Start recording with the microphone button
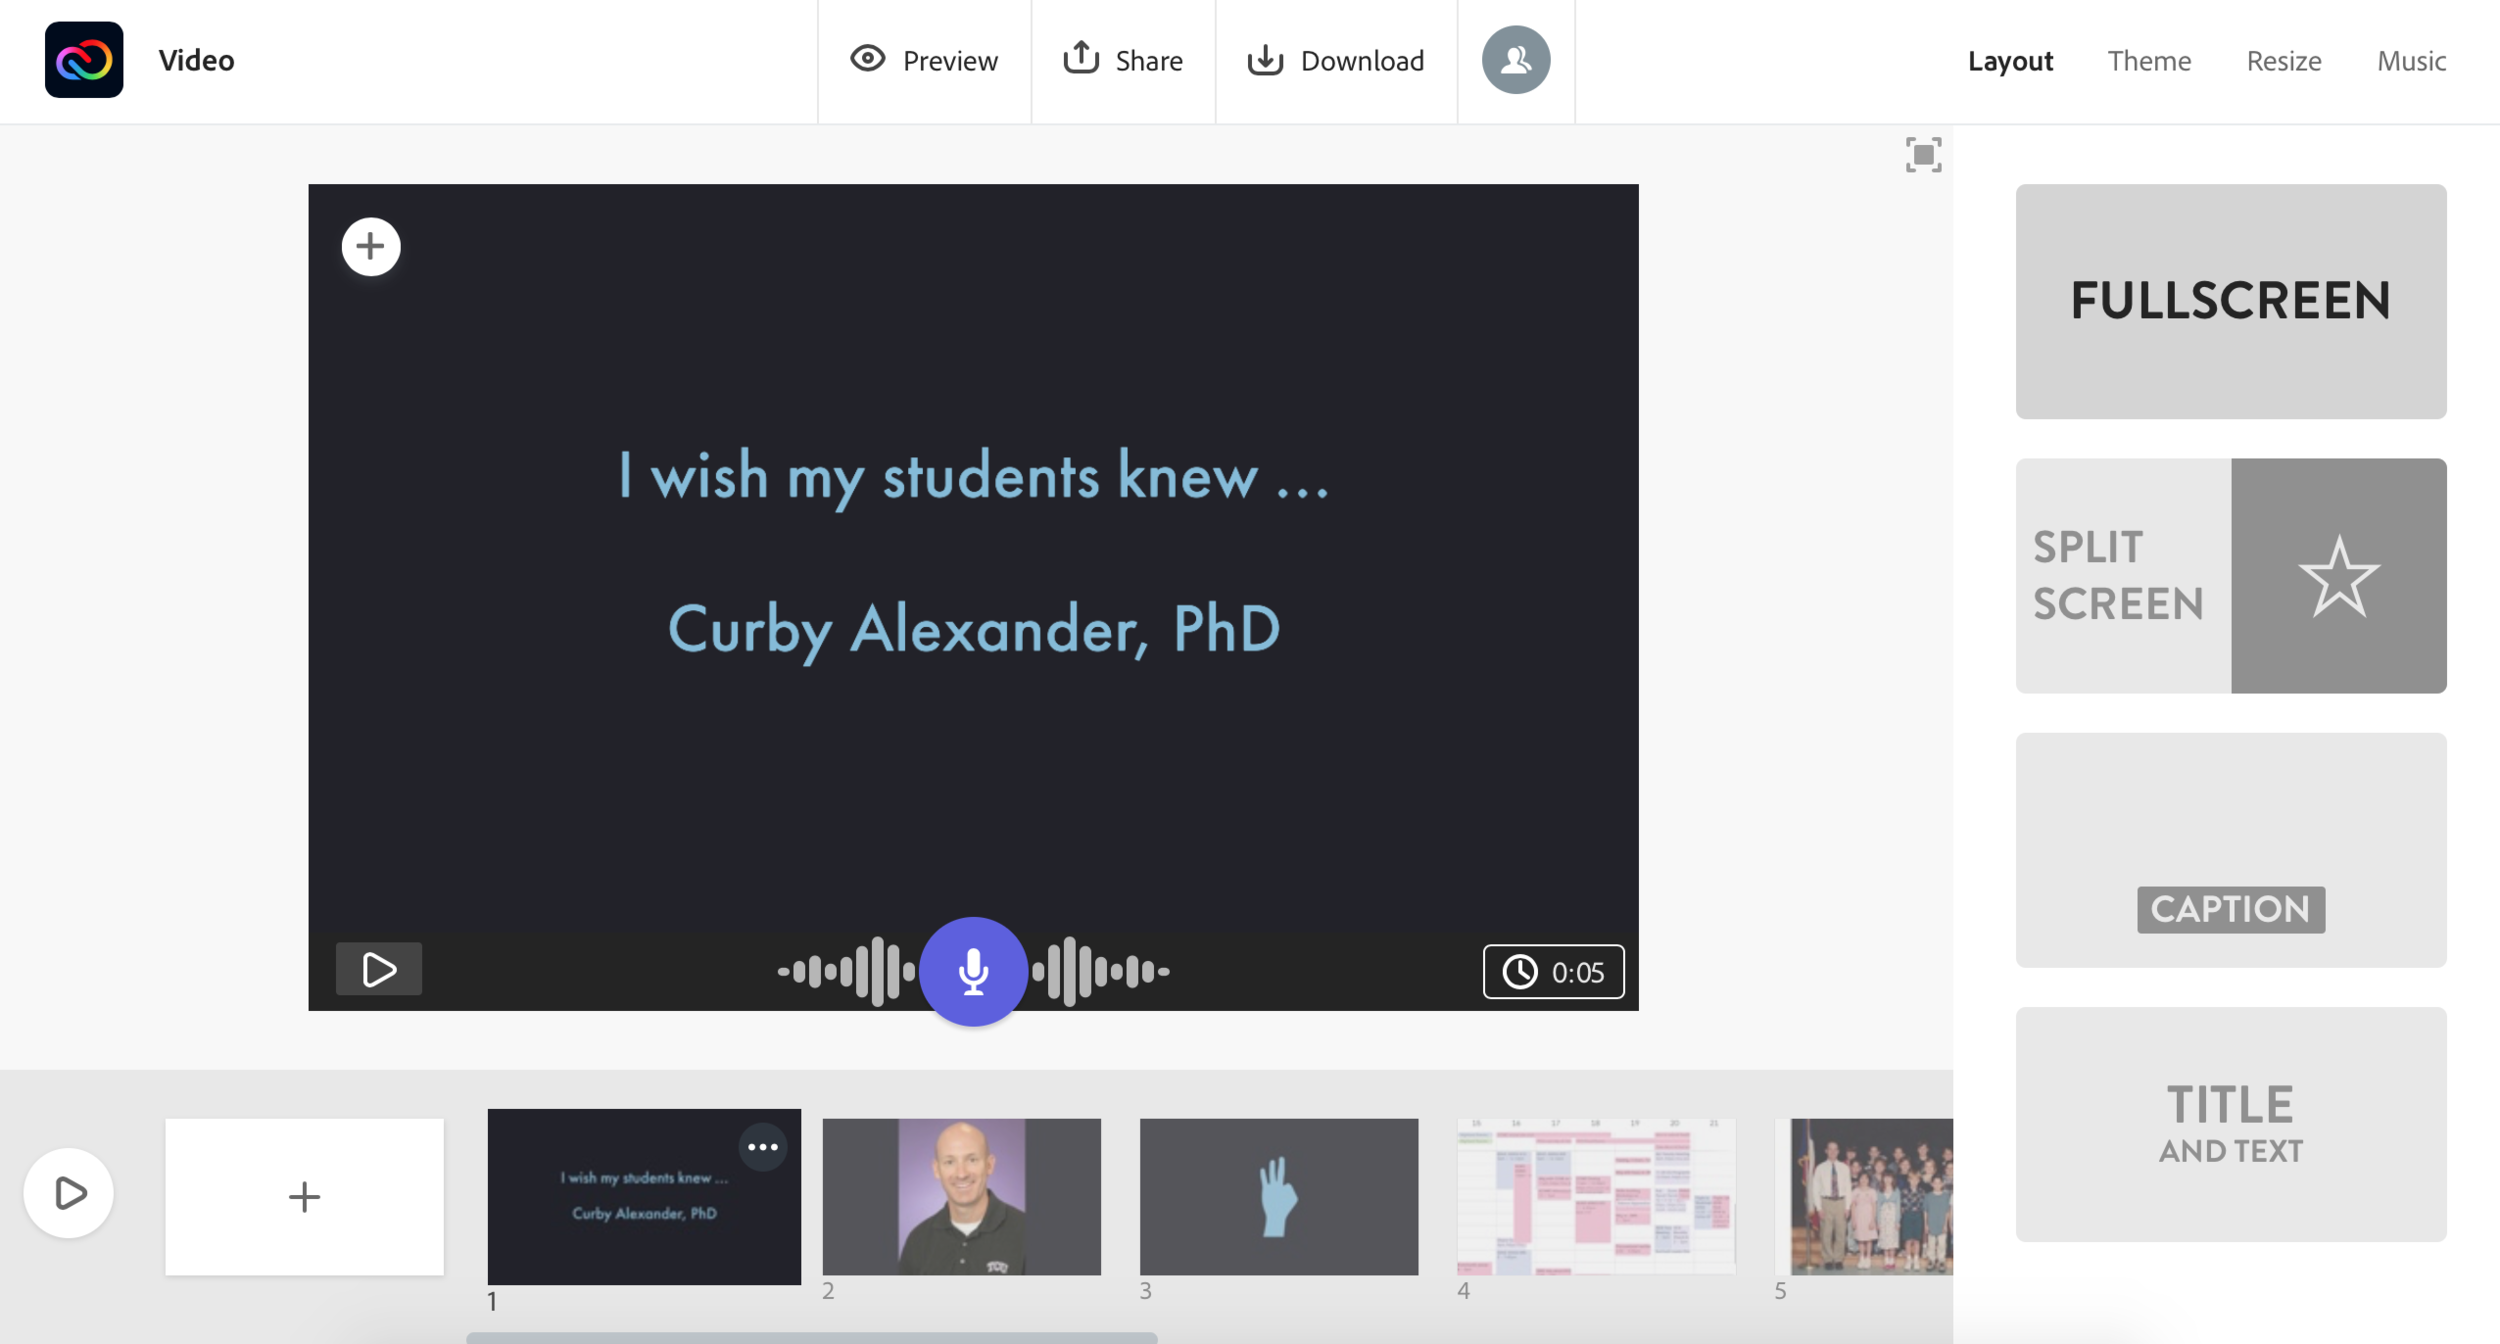Screen dimensions: 2500x1344 pos(973,969)
